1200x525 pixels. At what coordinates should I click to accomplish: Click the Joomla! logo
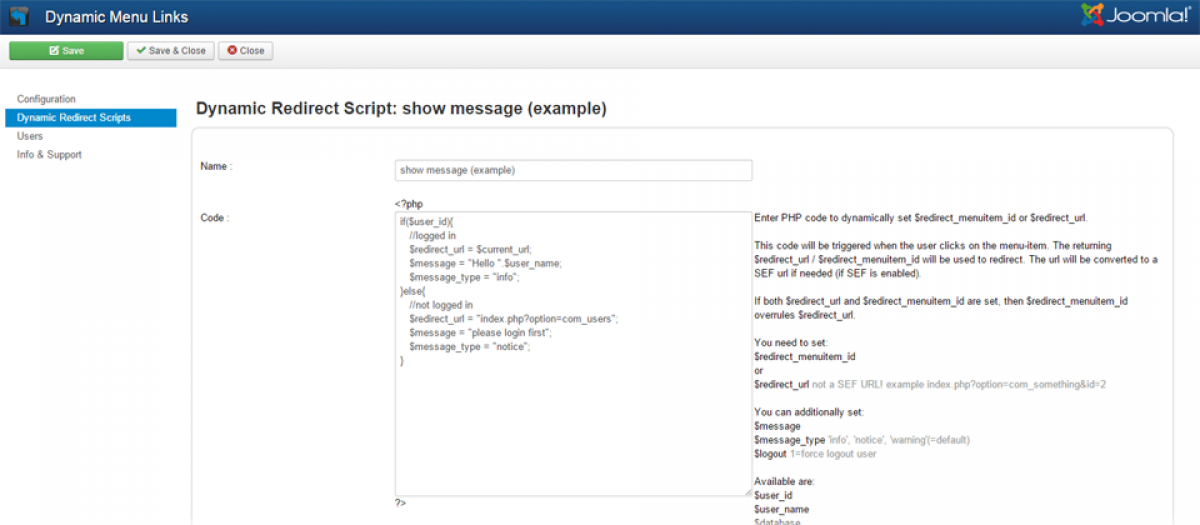coord(1135,16)
